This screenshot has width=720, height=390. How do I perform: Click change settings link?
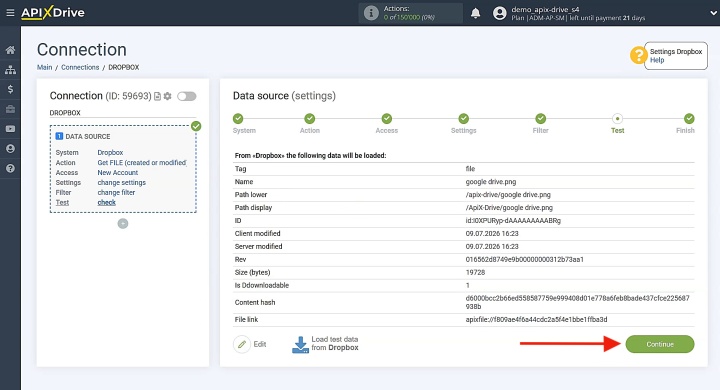tap(122, 182)
